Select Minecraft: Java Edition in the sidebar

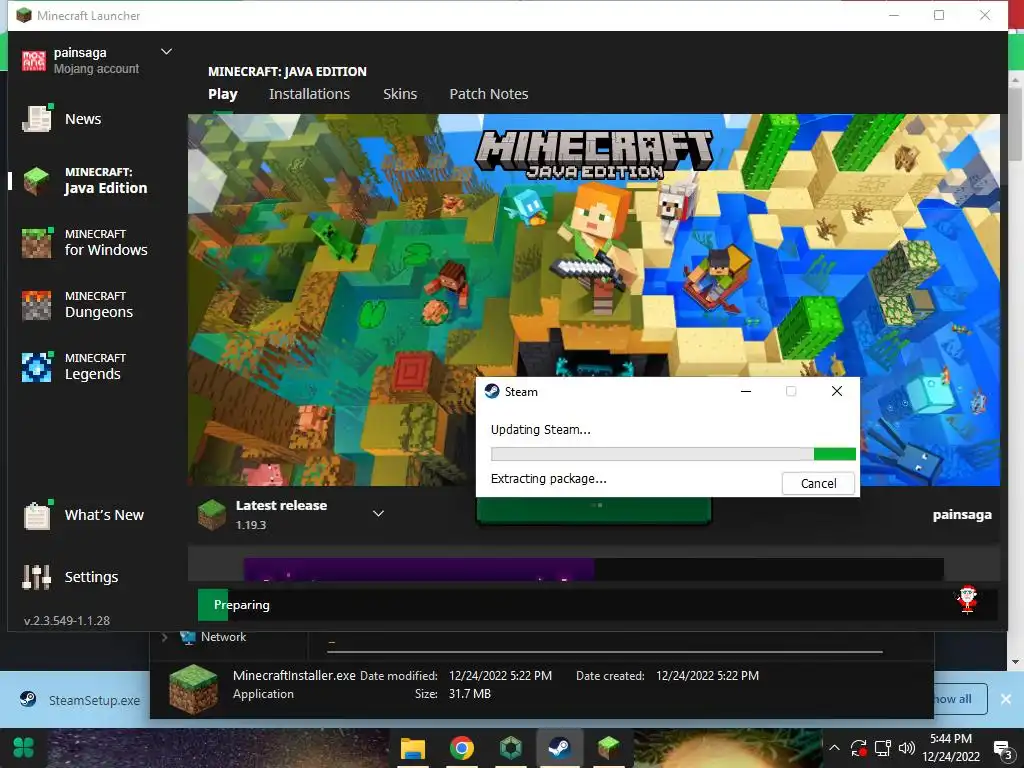point(85,181)
